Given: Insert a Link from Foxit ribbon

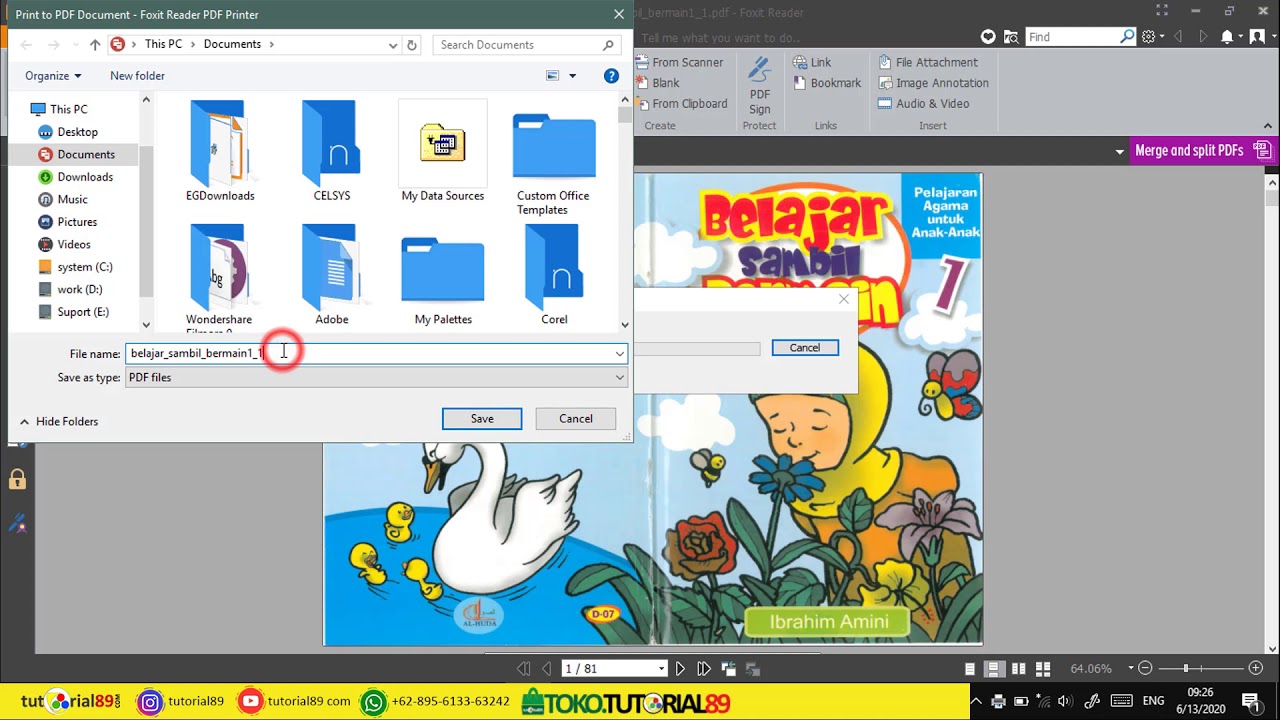Looking at the screenshot, I should pyautogui.click(x=812, y=62).
